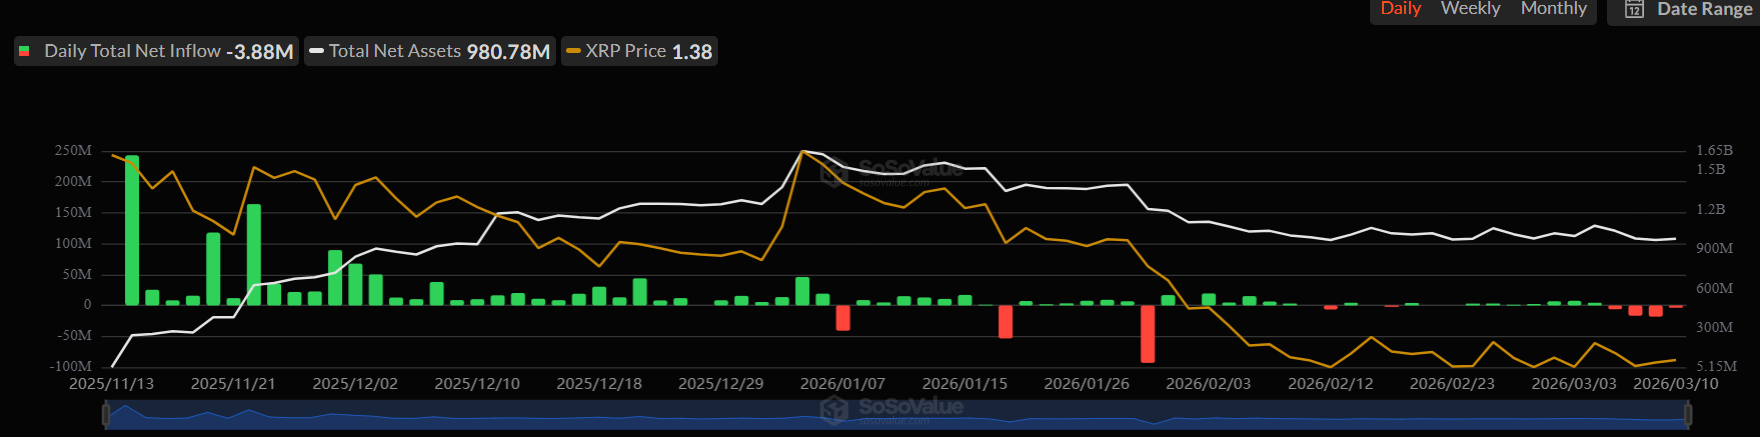Click the calendar icon beside Date Range
Image resolution: width=1760 pixels, height=437 pixels.
1634,9
